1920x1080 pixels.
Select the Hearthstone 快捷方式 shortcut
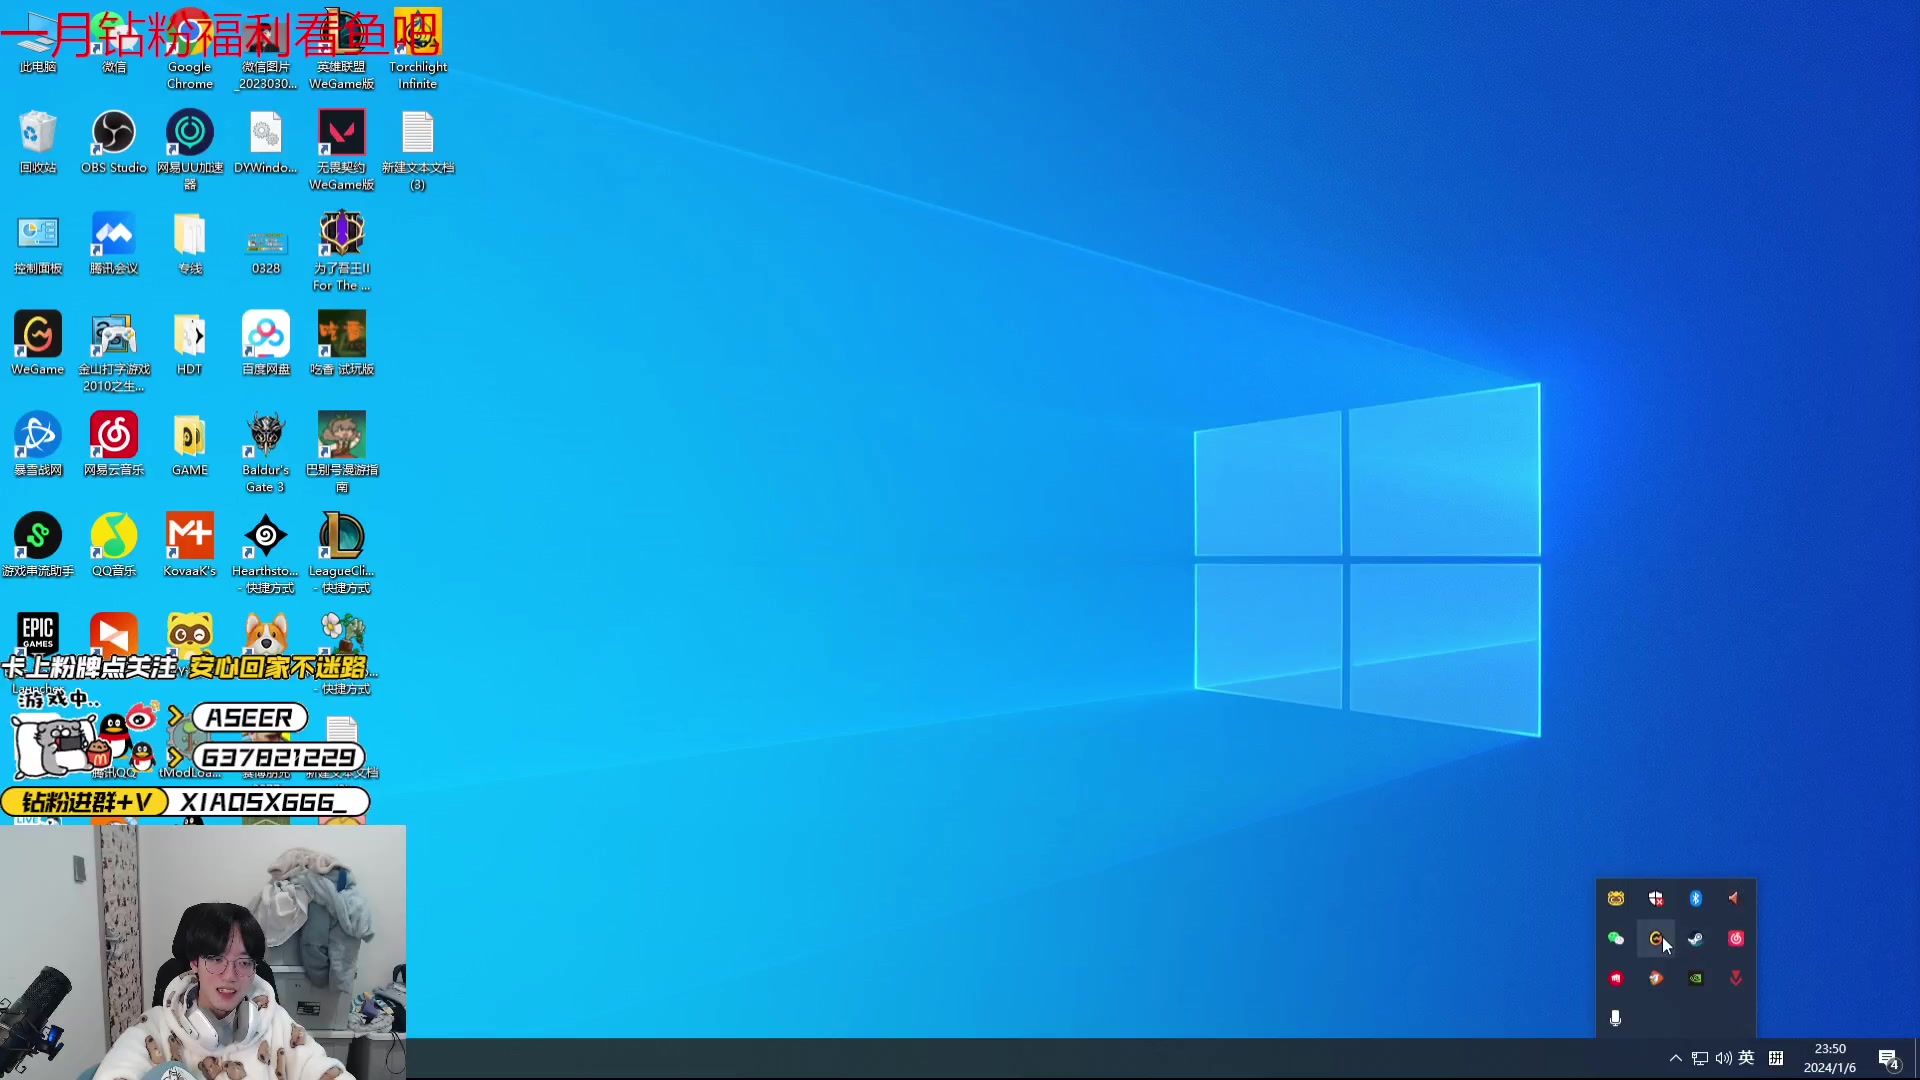[266, 552]
